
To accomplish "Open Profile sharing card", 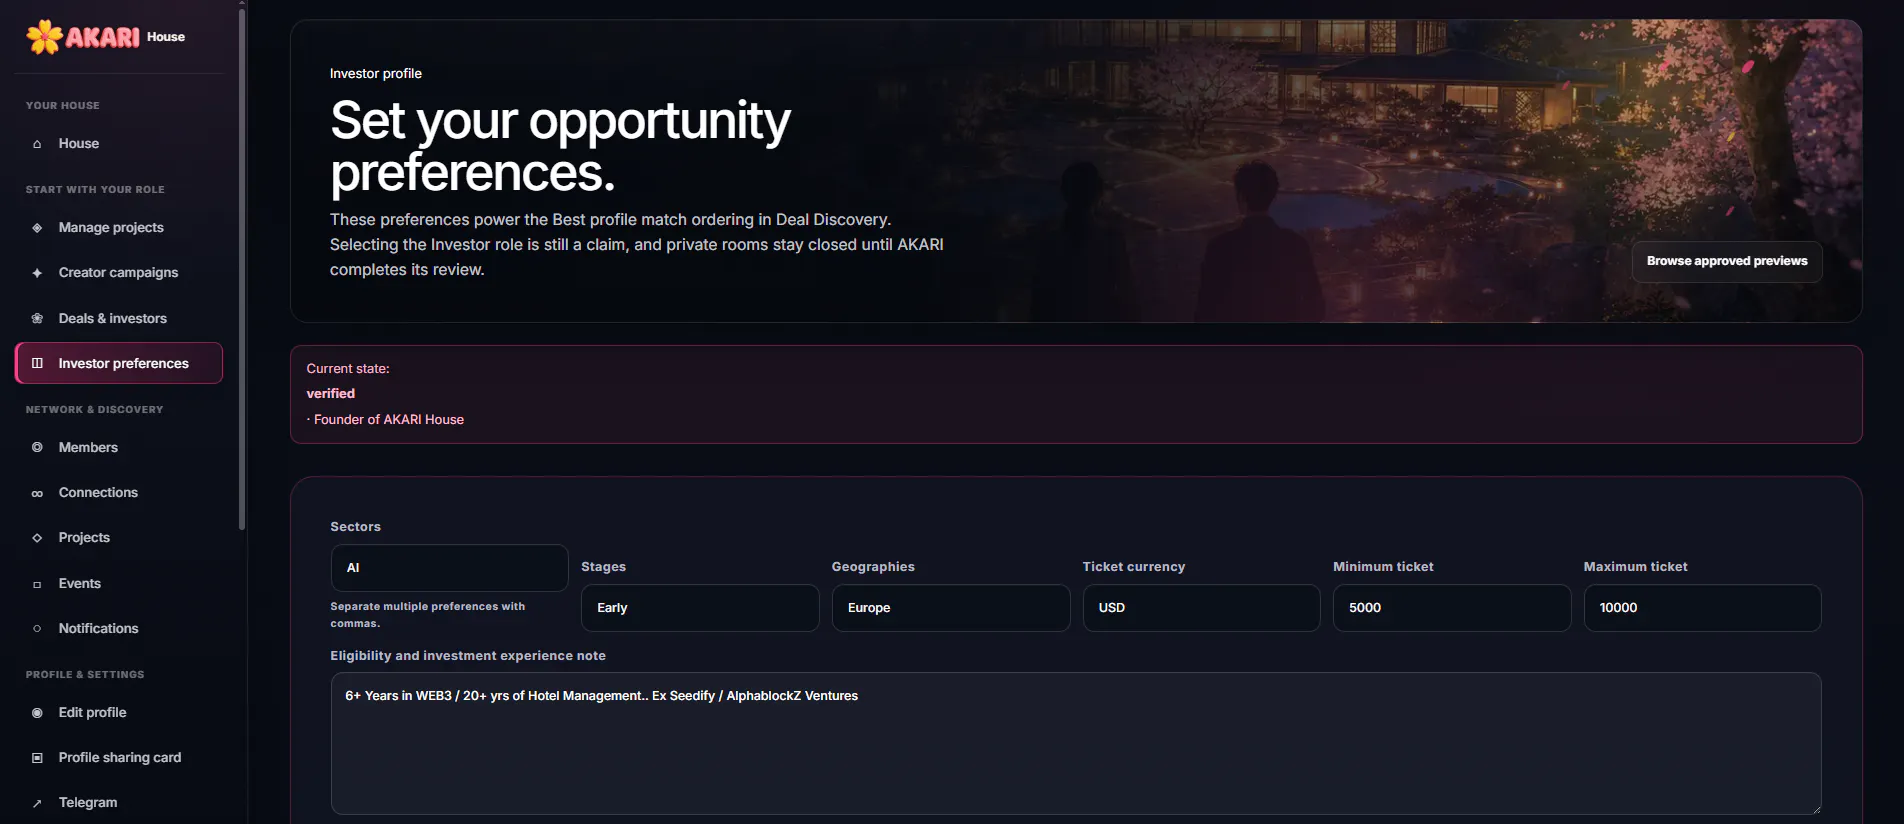I will point(119,758).
